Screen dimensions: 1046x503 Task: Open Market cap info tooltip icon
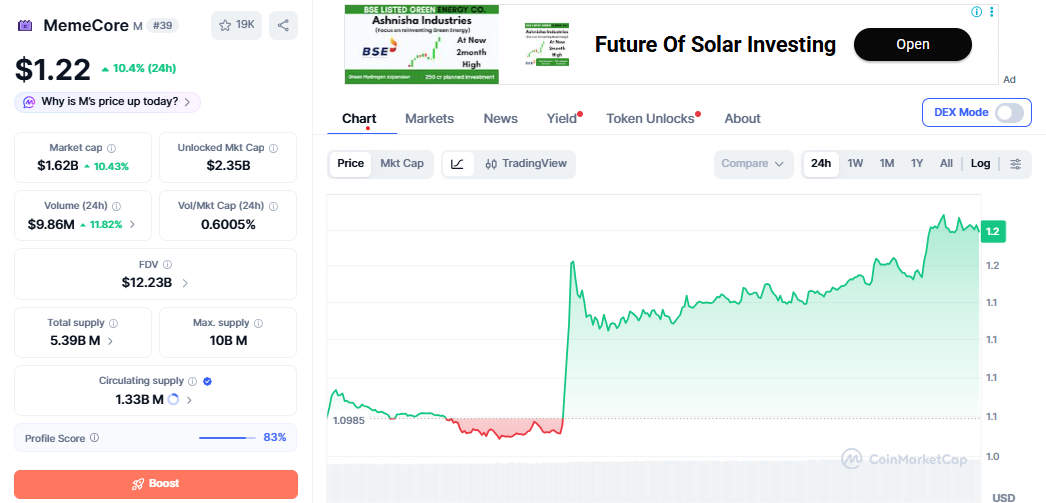pyautogui.click(x=111, y=148)
